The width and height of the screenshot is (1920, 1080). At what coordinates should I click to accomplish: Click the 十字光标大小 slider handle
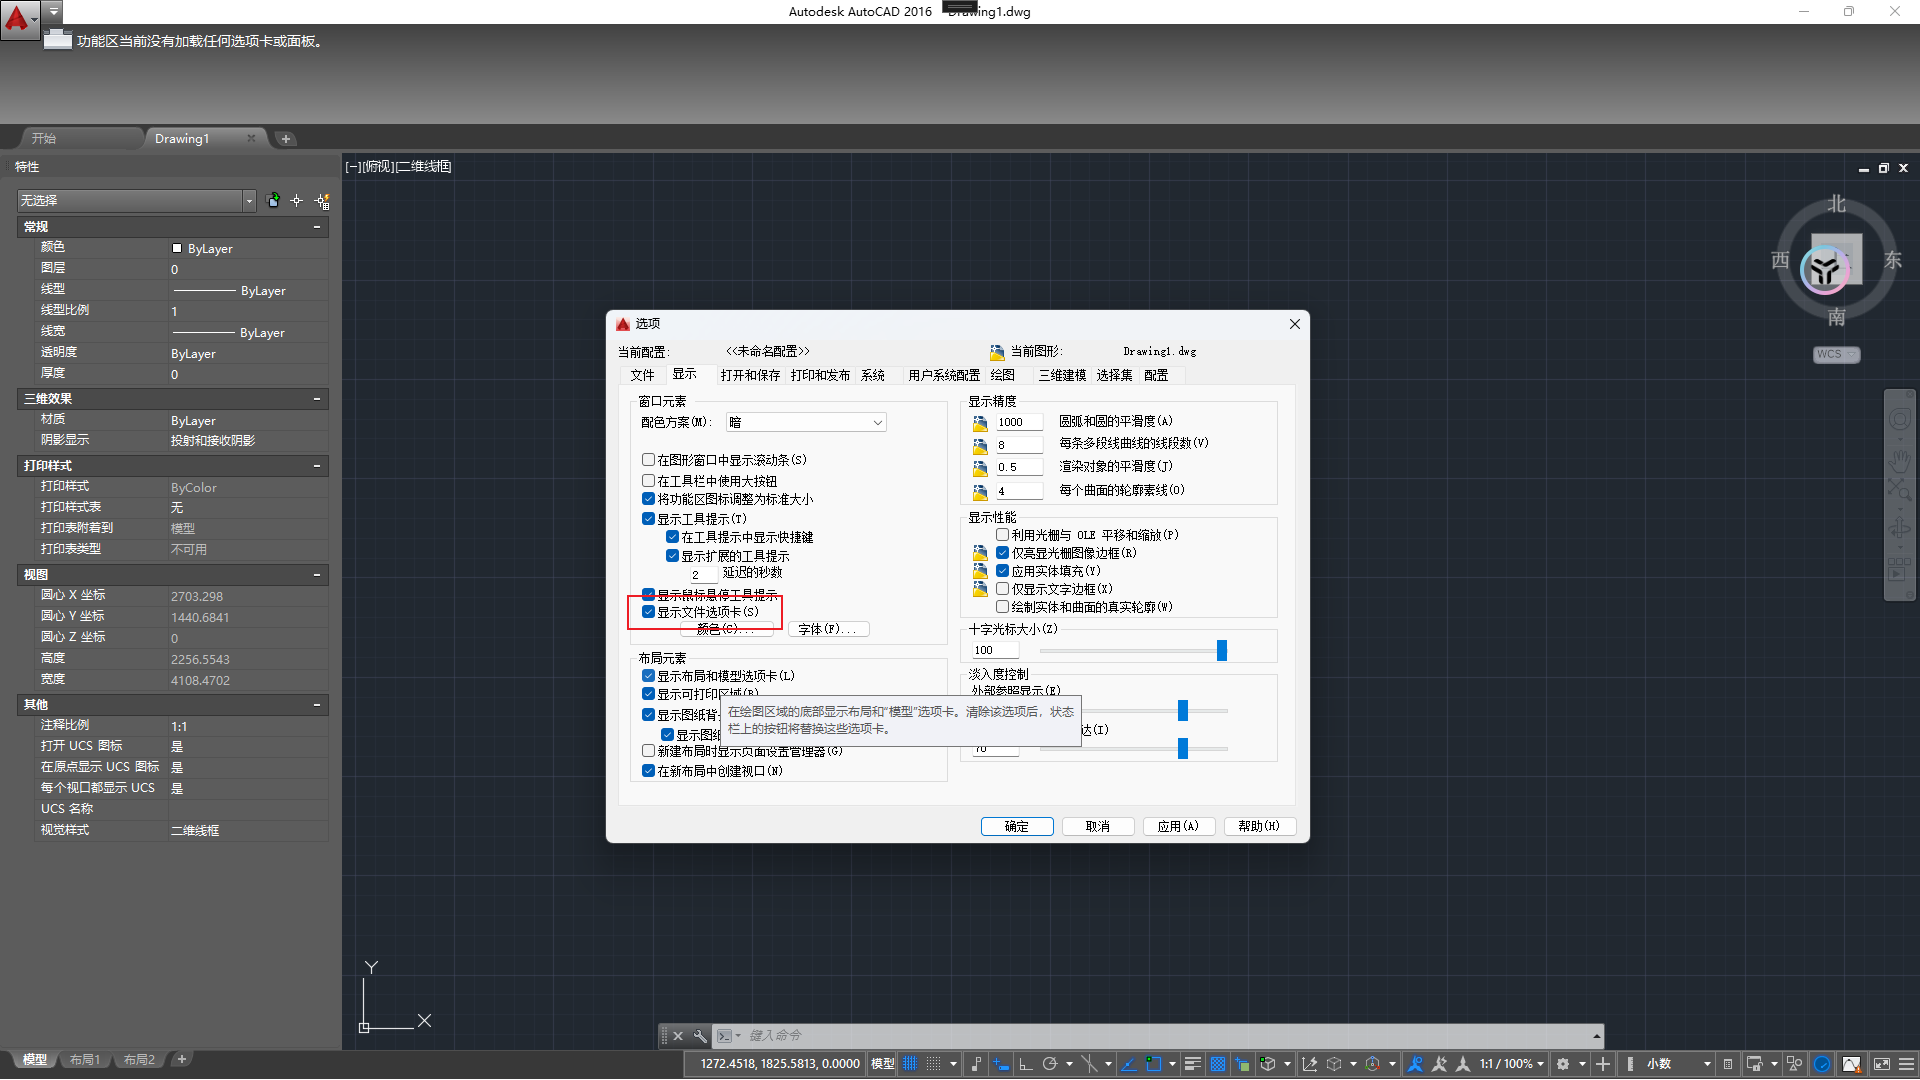[1221, 651]
